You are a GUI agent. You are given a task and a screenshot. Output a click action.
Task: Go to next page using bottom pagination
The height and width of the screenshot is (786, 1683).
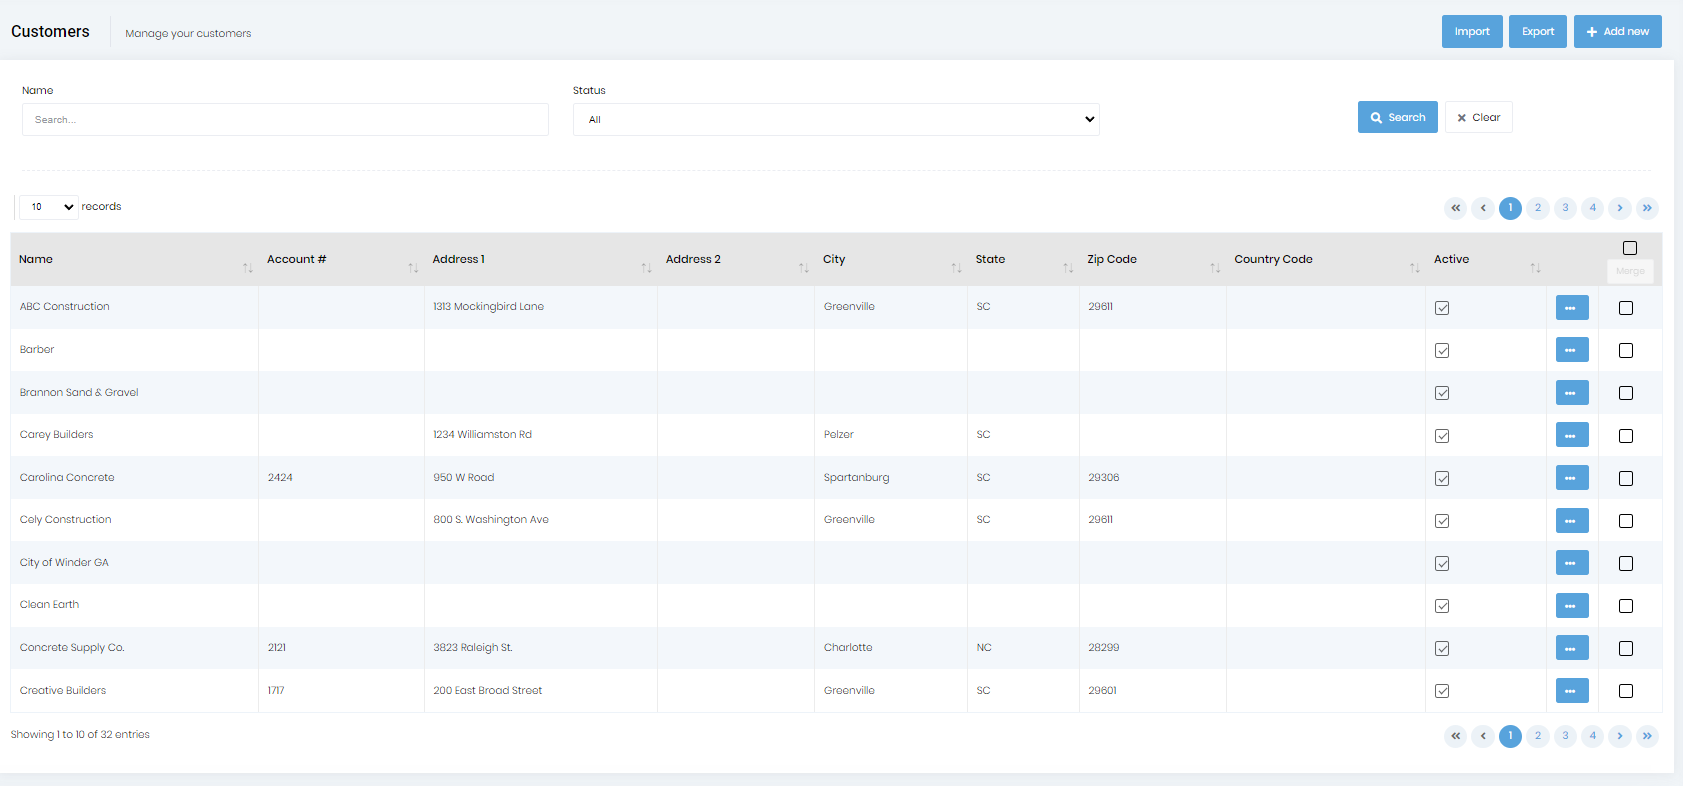[1620, 736]
